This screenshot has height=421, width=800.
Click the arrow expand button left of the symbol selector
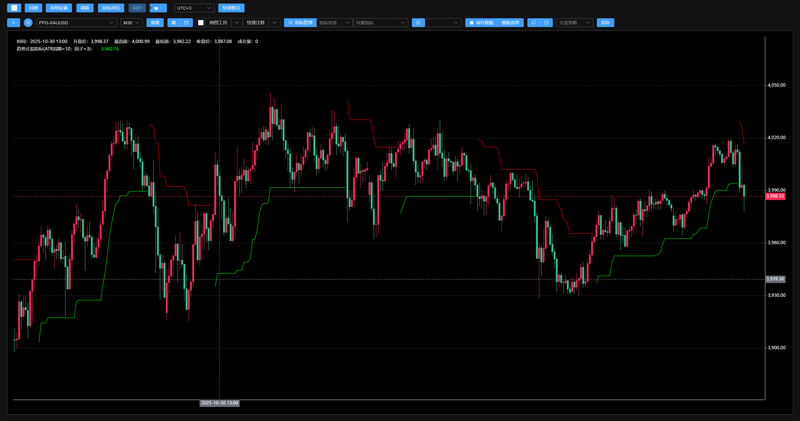13,22
